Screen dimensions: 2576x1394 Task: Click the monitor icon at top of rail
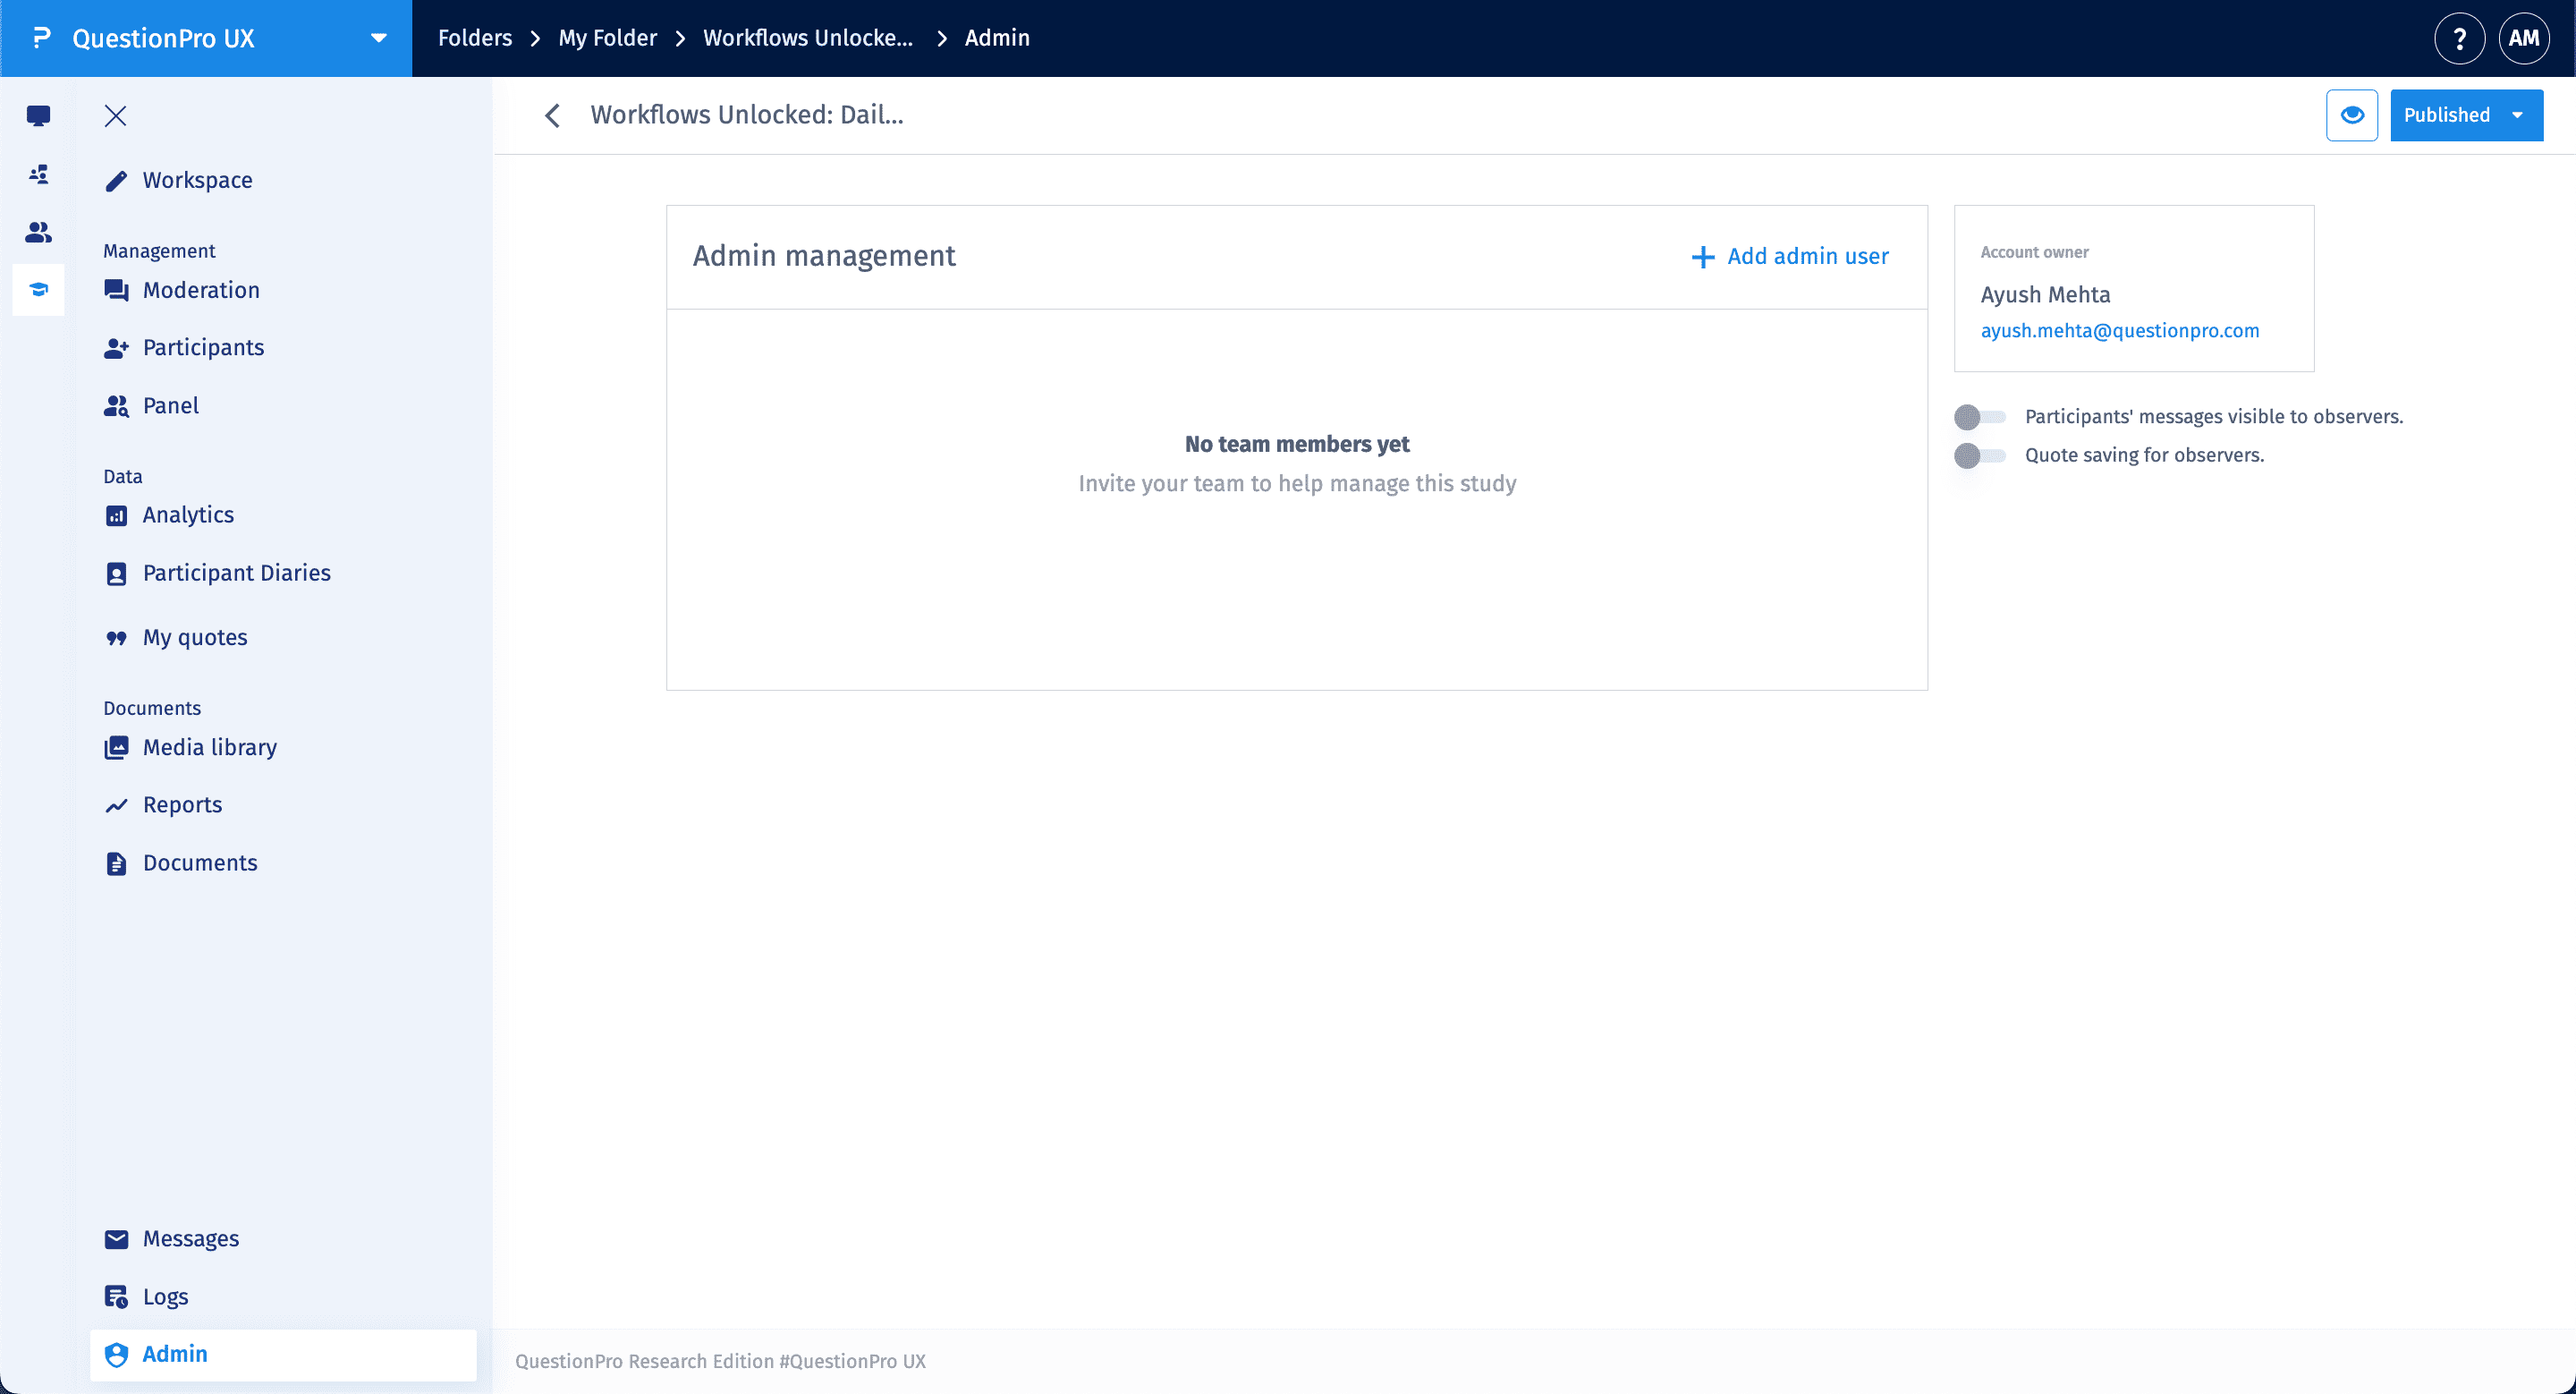[x=38, y=116]
